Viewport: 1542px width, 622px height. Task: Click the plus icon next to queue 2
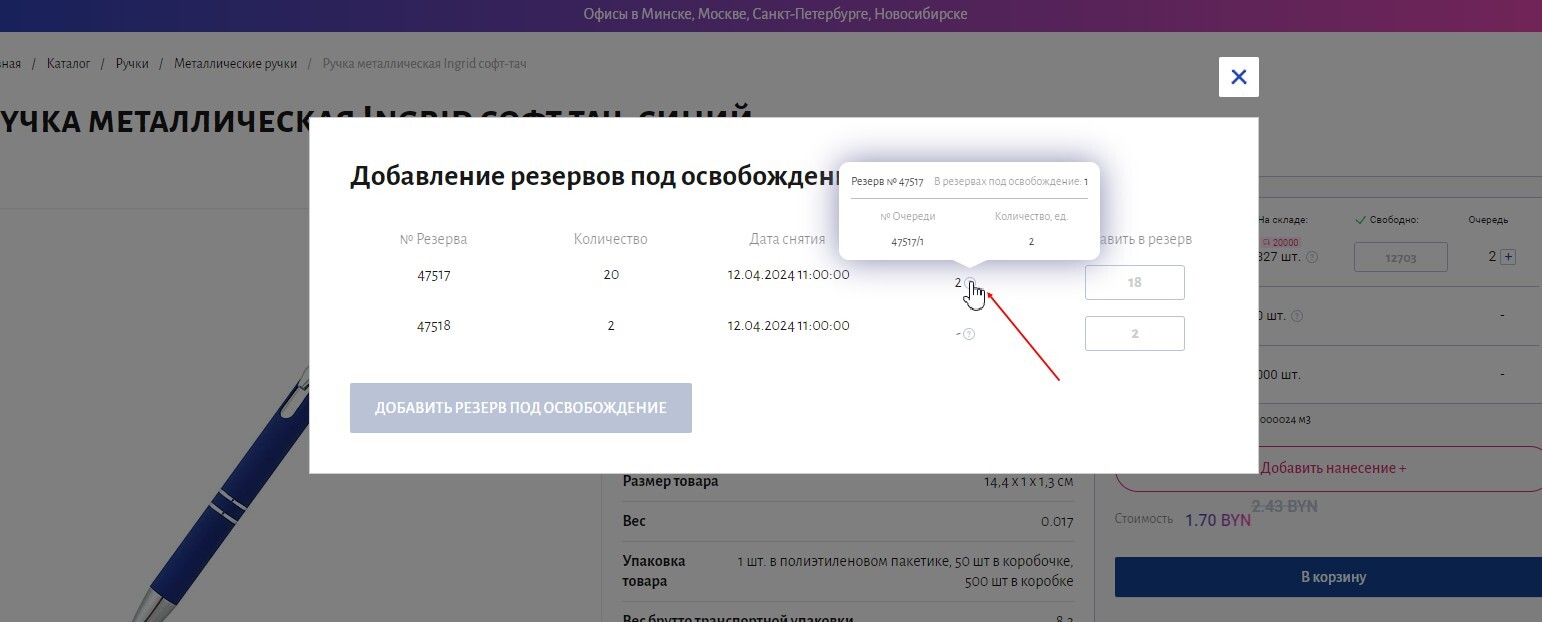(x=1509, y=257)
